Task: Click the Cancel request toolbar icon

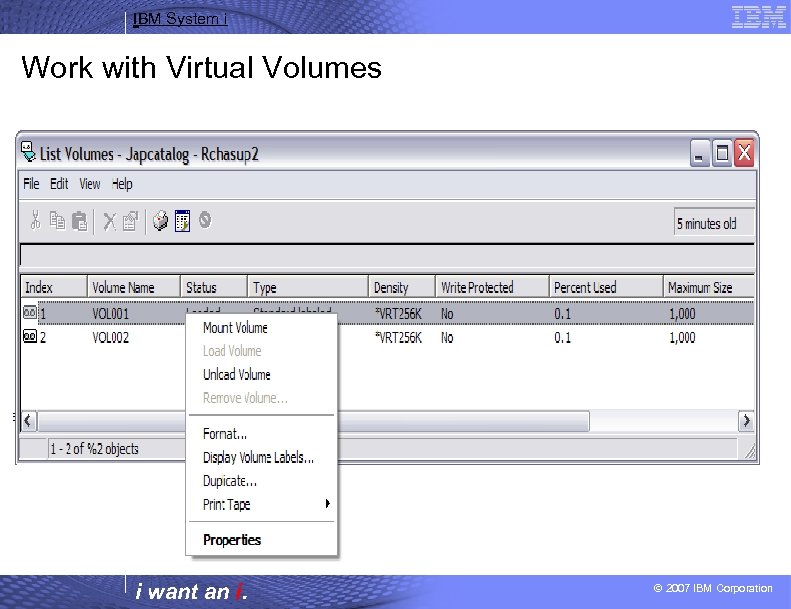Action: [x=205, y=220]
